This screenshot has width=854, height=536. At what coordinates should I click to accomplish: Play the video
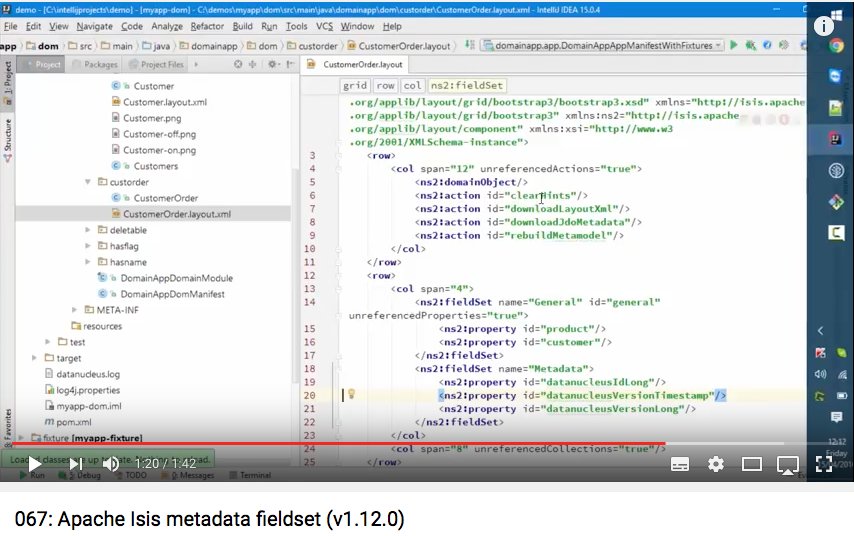(34, 464)
